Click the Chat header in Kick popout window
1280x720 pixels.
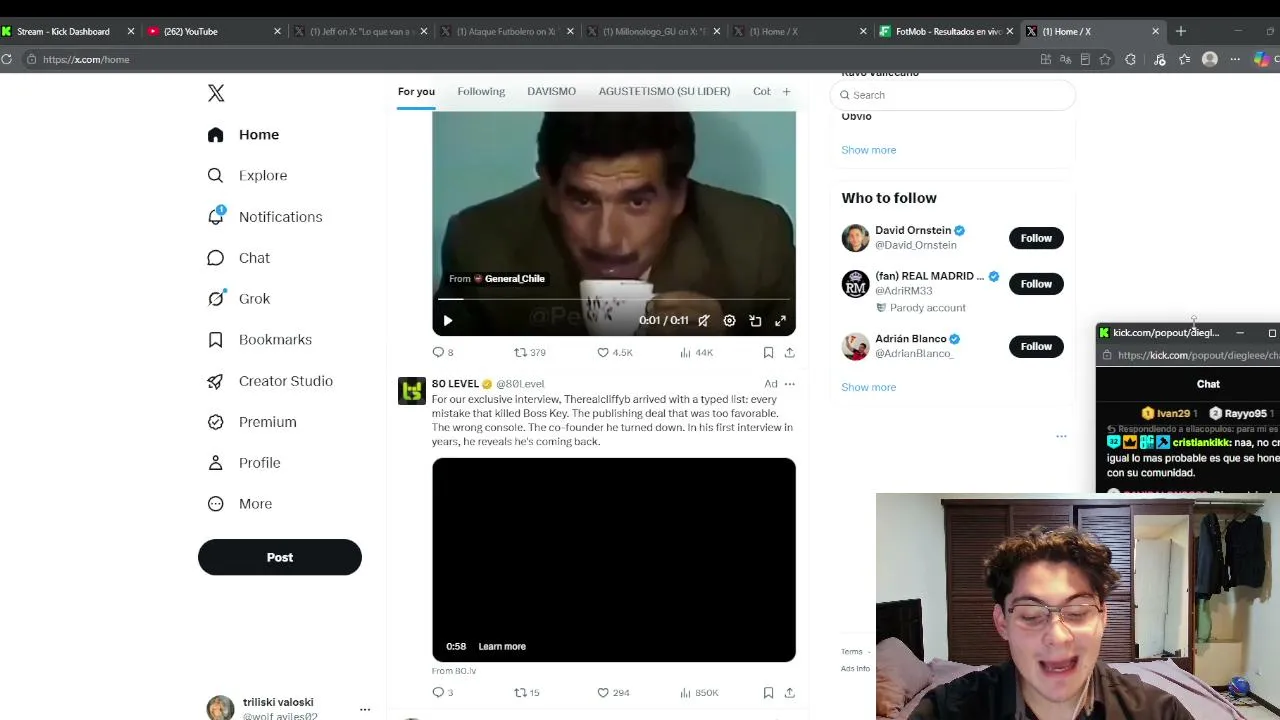point(1208,384)
